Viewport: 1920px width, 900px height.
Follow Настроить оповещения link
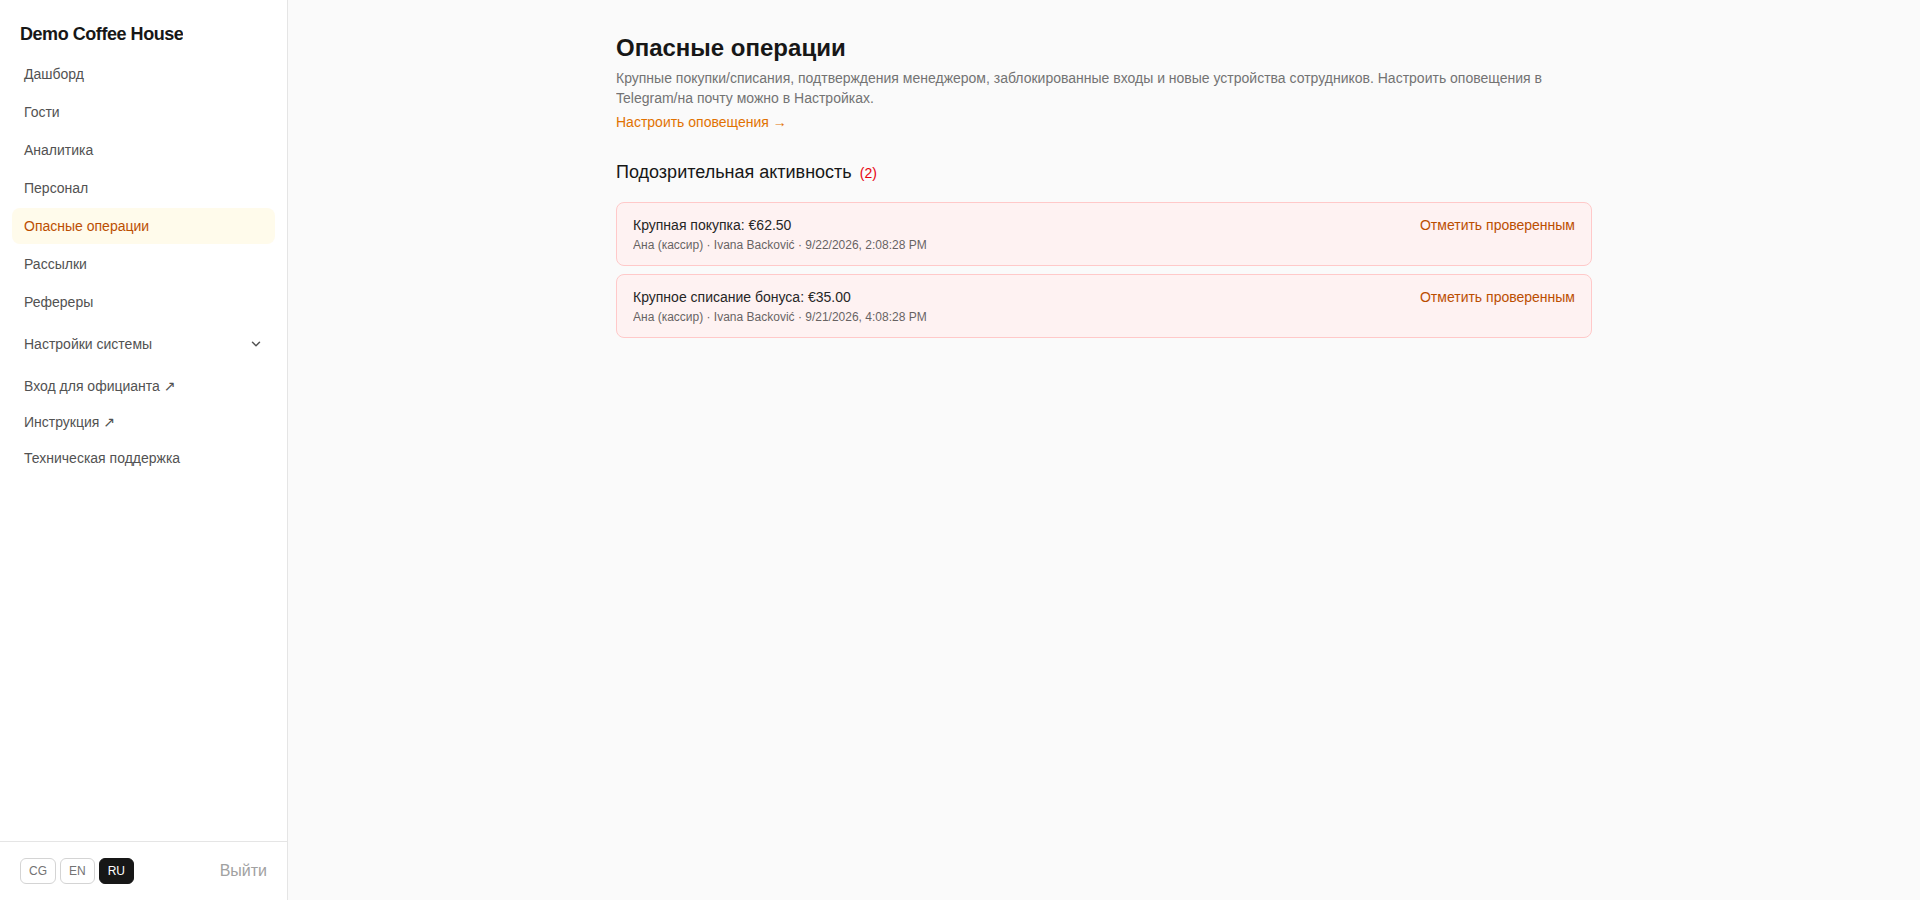pyautogui.click(x=700, y=122)
